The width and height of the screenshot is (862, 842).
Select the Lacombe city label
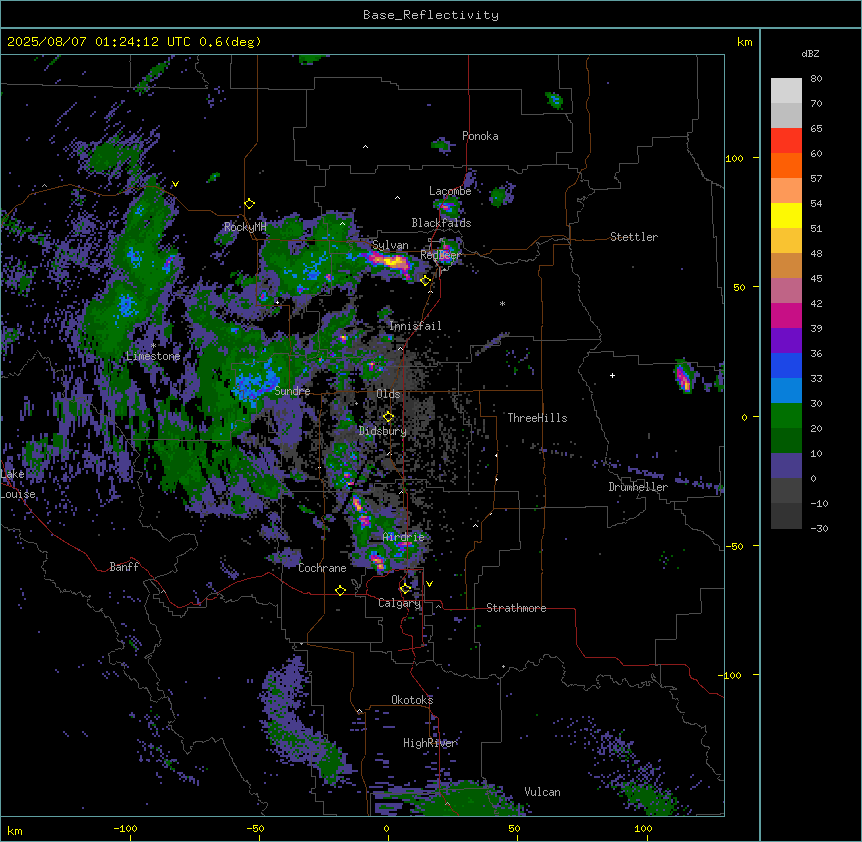[x=450, y=191]
